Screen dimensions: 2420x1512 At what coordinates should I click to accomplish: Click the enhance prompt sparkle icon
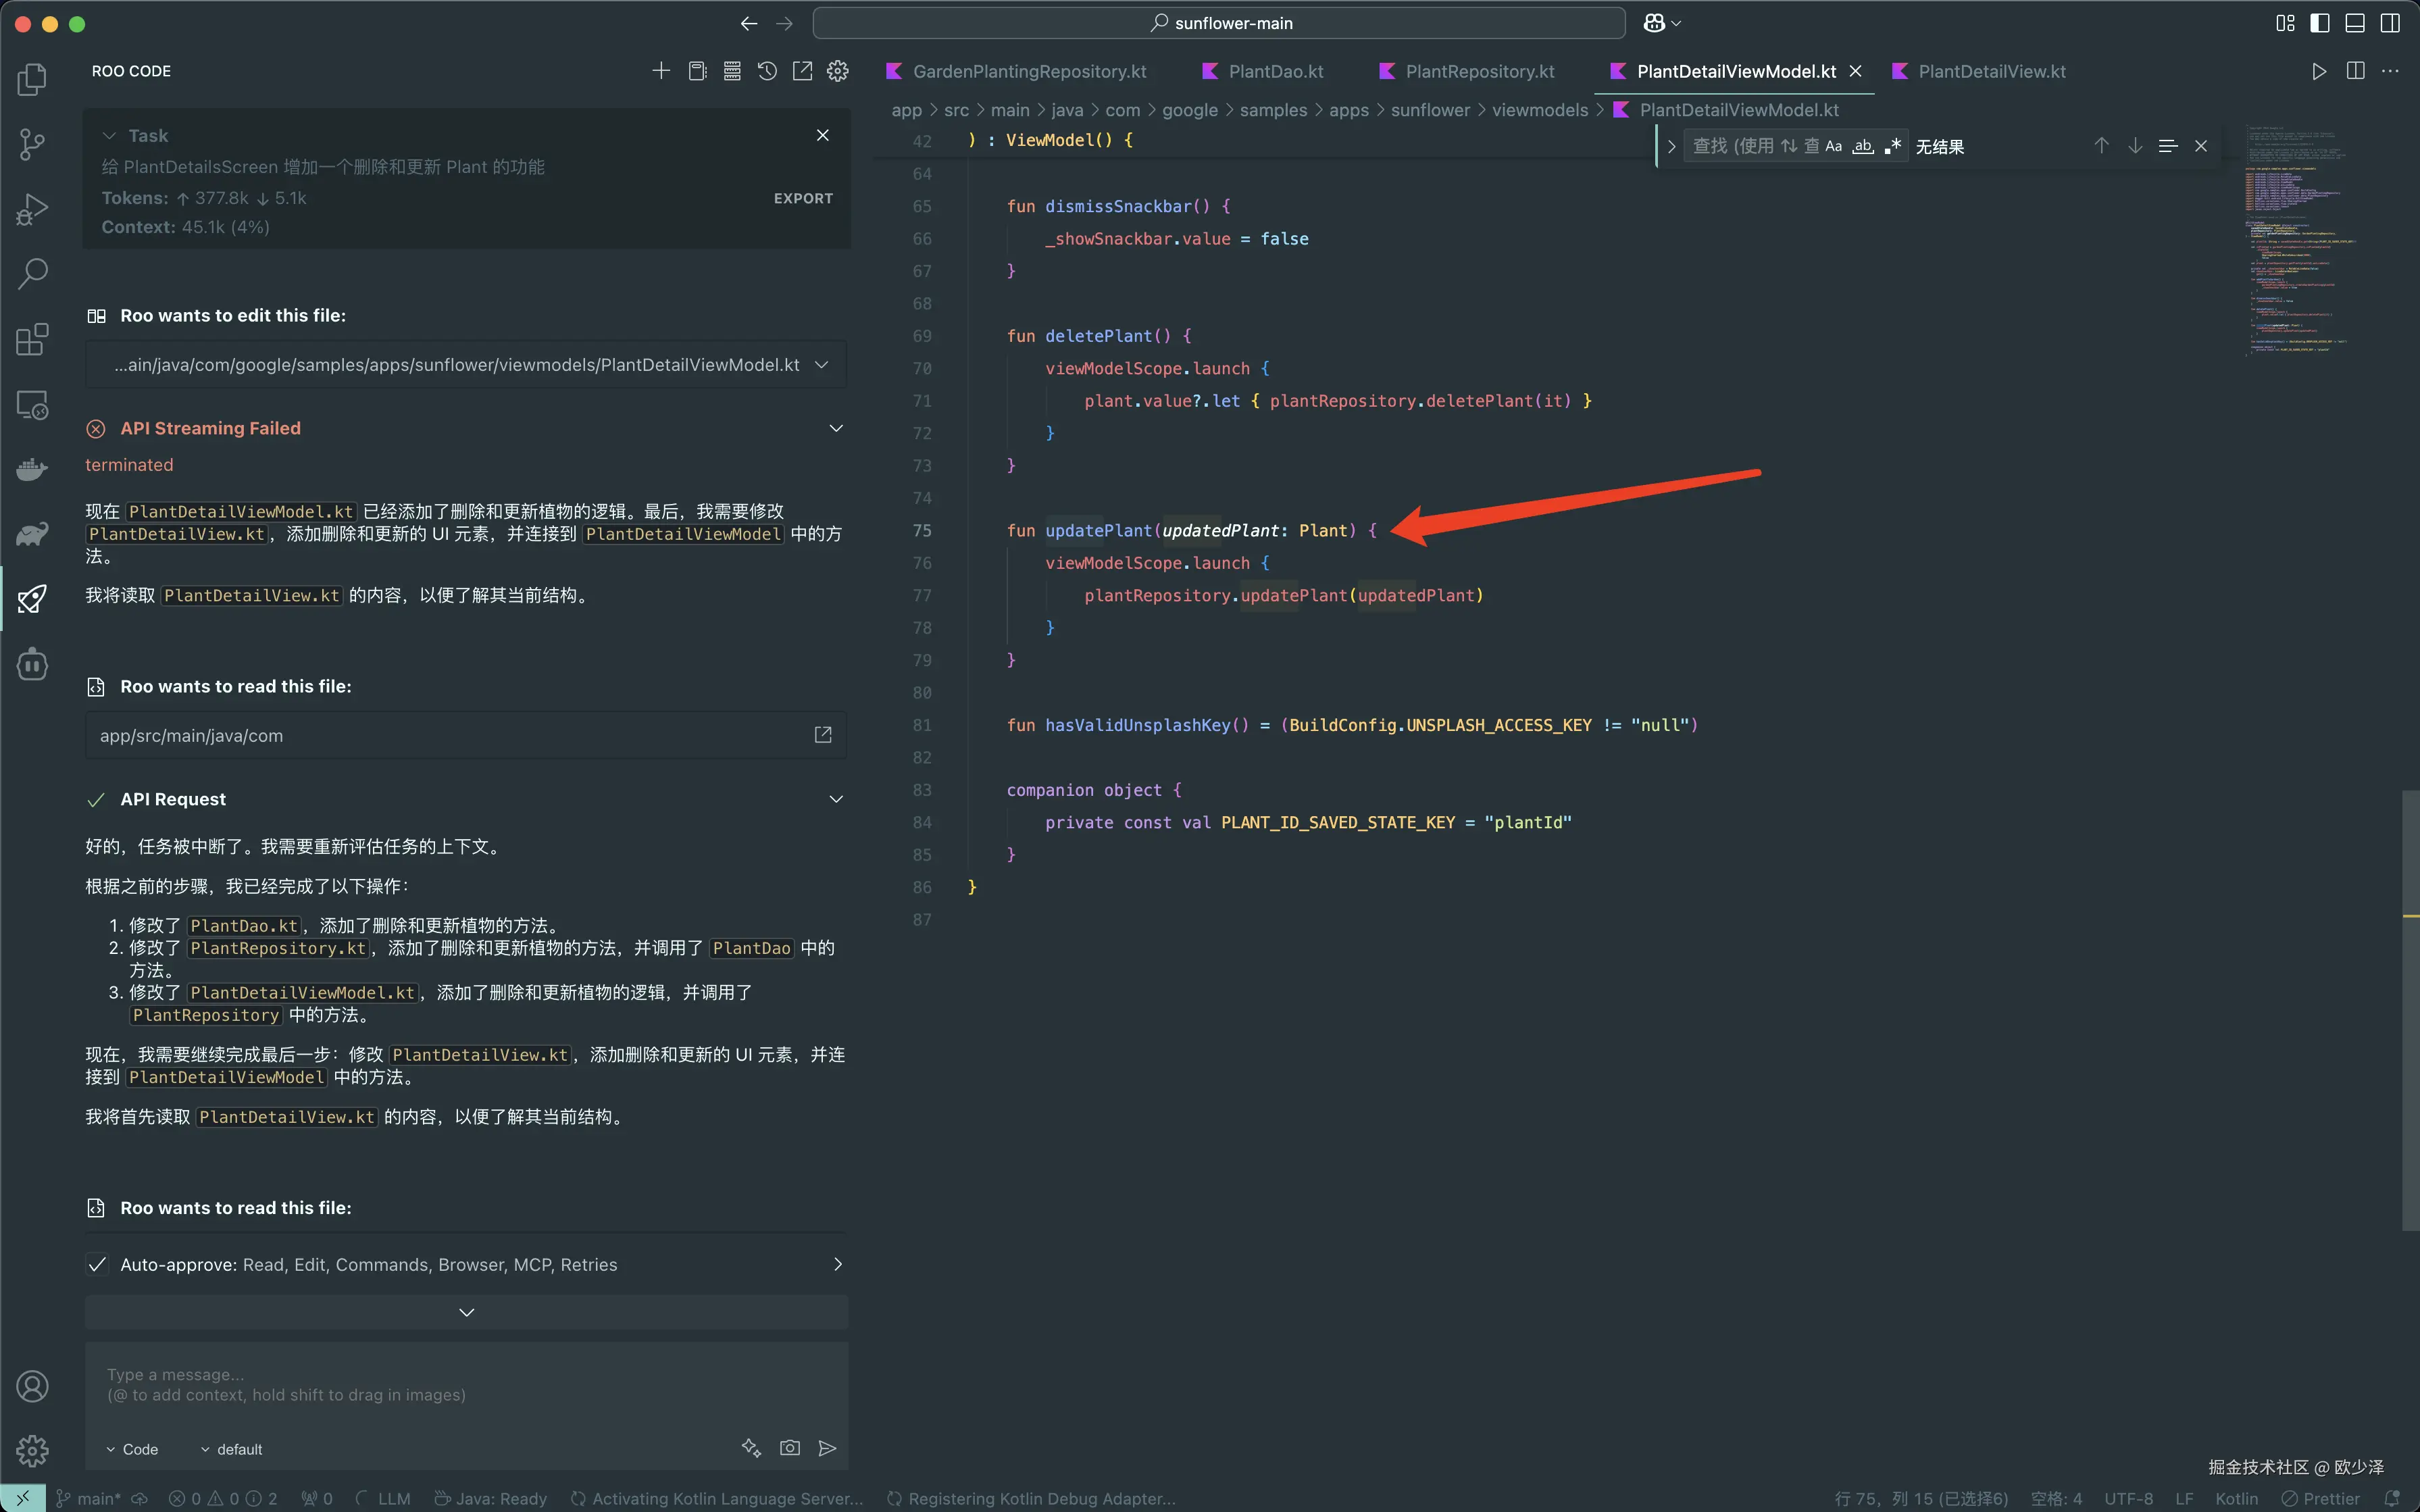point(751,1448)
